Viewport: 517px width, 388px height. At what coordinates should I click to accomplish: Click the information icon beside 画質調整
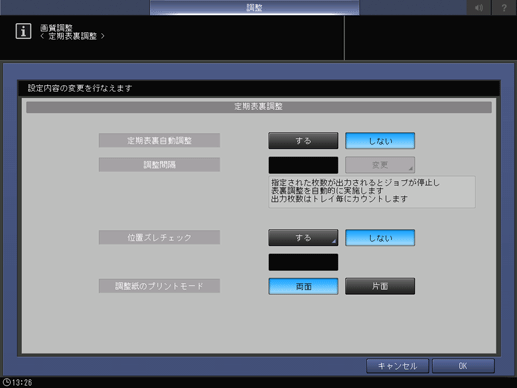(x=23, y=31)
